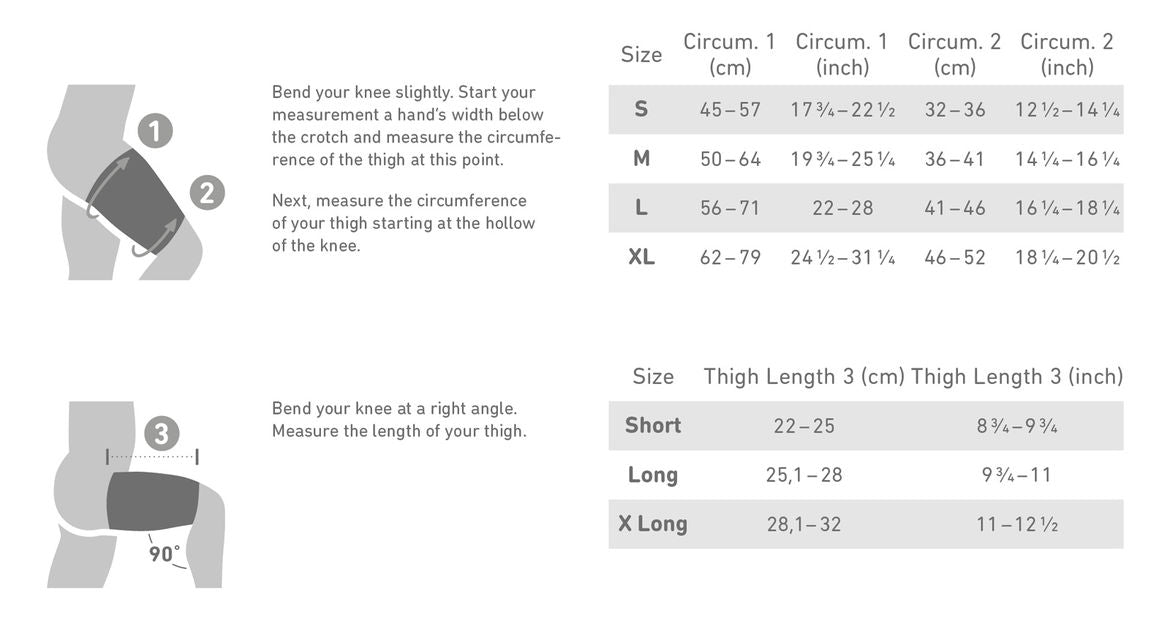Click the 90° knee angle label

tap(165, 553)
